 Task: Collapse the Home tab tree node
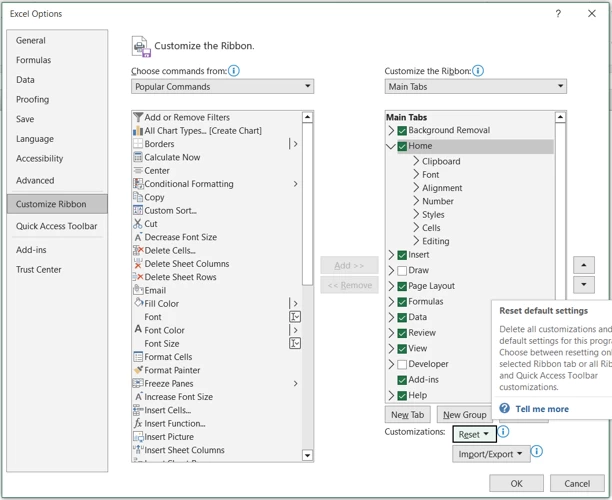pos(391,146)
